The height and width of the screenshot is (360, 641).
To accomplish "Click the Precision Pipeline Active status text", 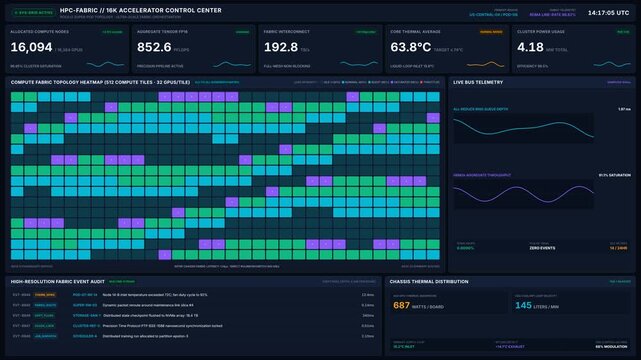I will [x=160, y=66].
